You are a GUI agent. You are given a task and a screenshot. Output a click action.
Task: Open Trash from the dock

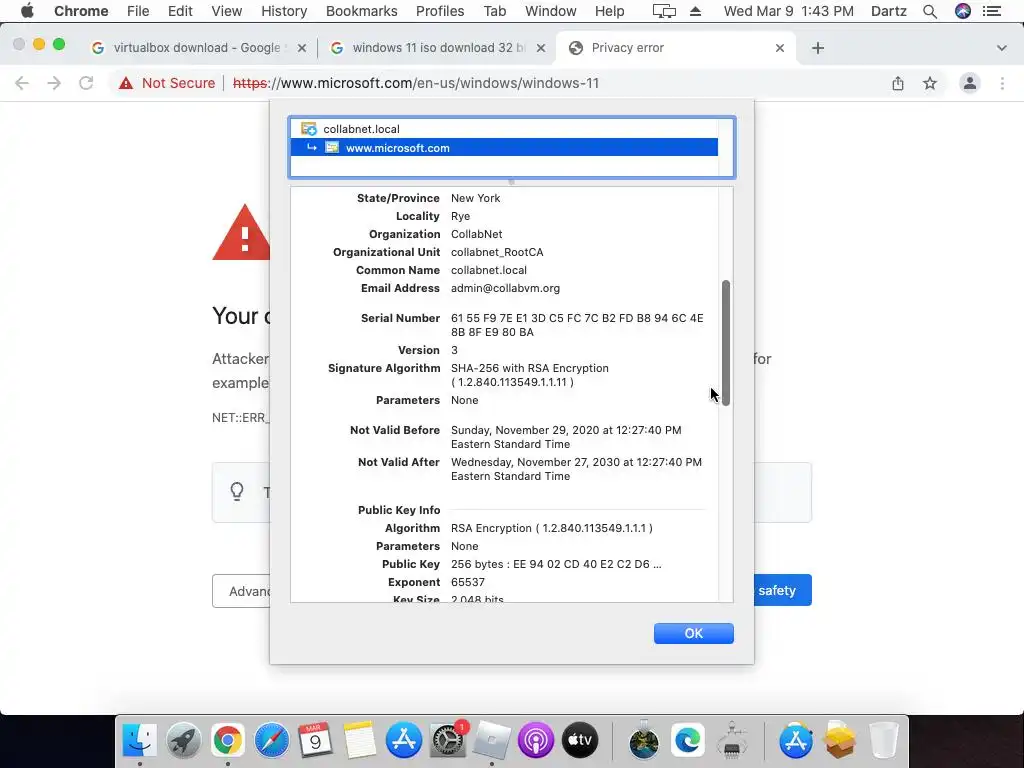(x=884, y=740)
